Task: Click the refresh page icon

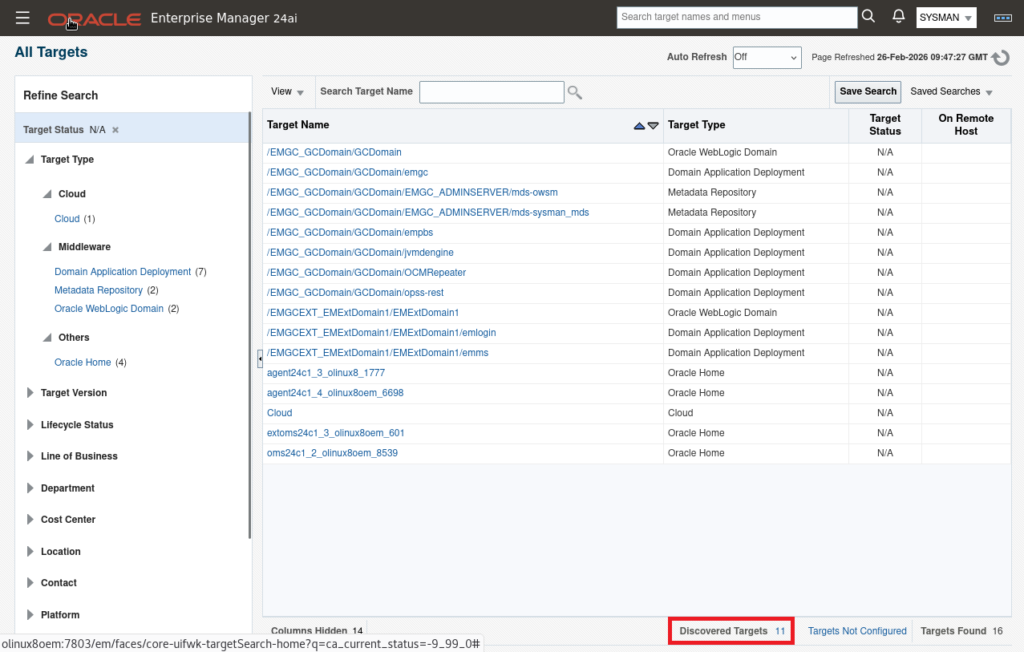Action: (x=1000, y=58)
